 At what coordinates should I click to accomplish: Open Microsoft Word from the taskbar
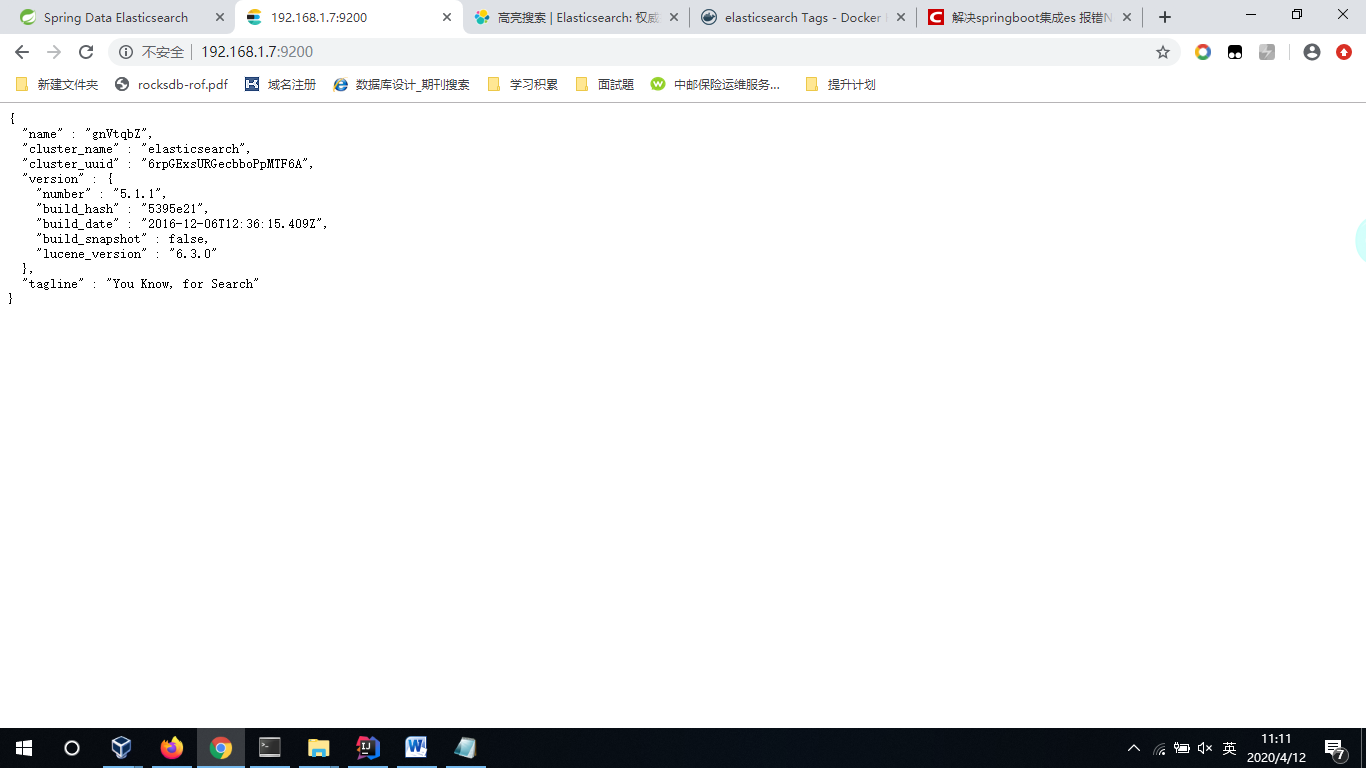pyautogui.click(x=416, y=747)
